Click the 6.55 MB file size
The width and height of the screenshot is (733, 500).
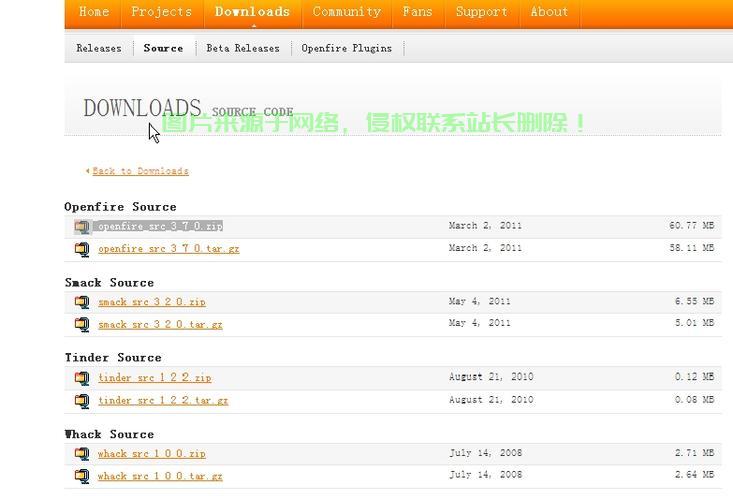click(694, 301)
